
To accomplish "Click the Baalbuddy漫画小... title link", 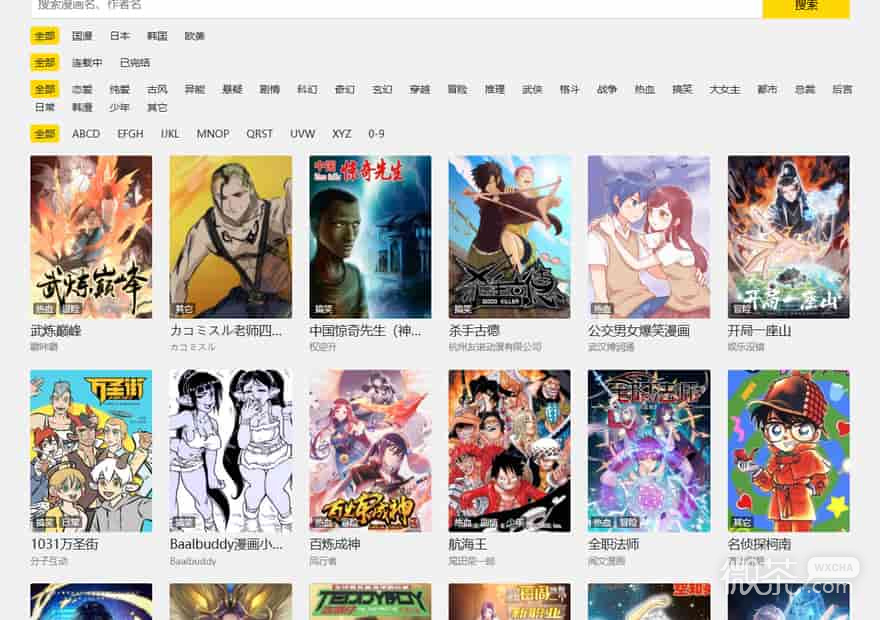I will coord(226,544).
